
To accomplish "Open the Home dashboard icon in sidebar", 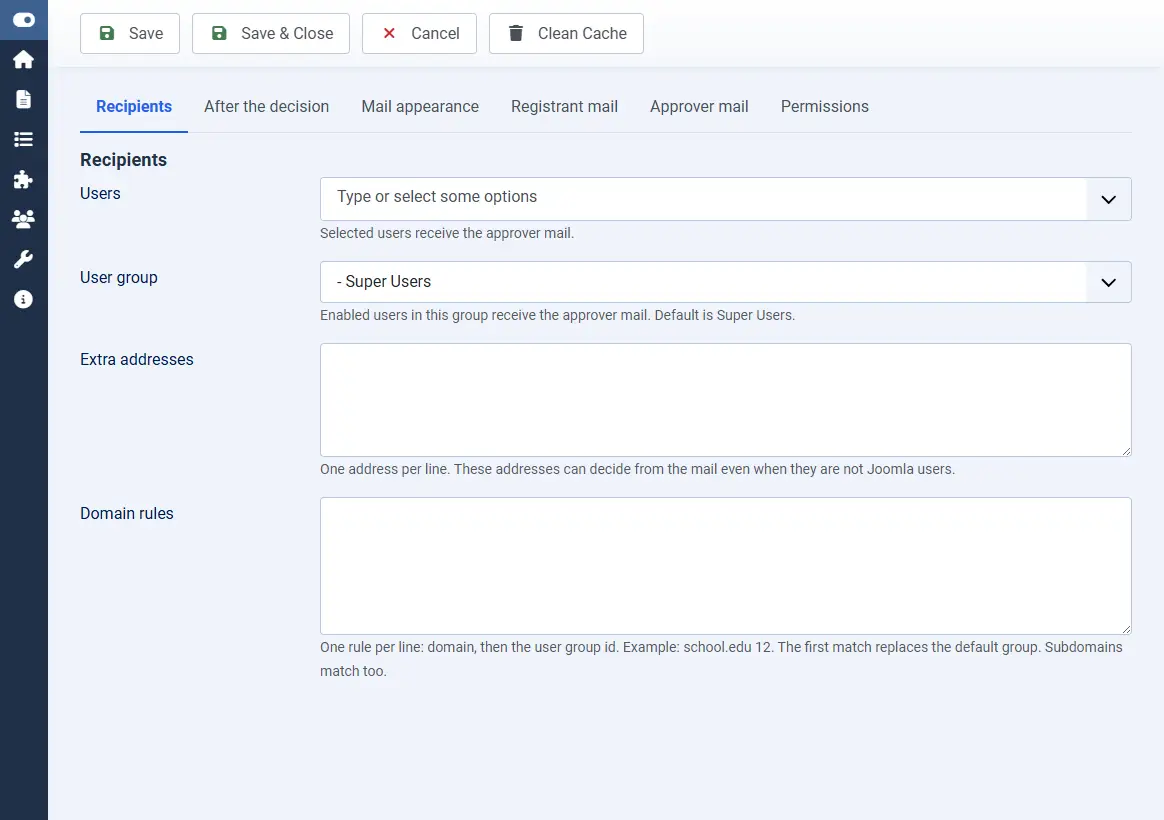I will (x=24, y=59).
